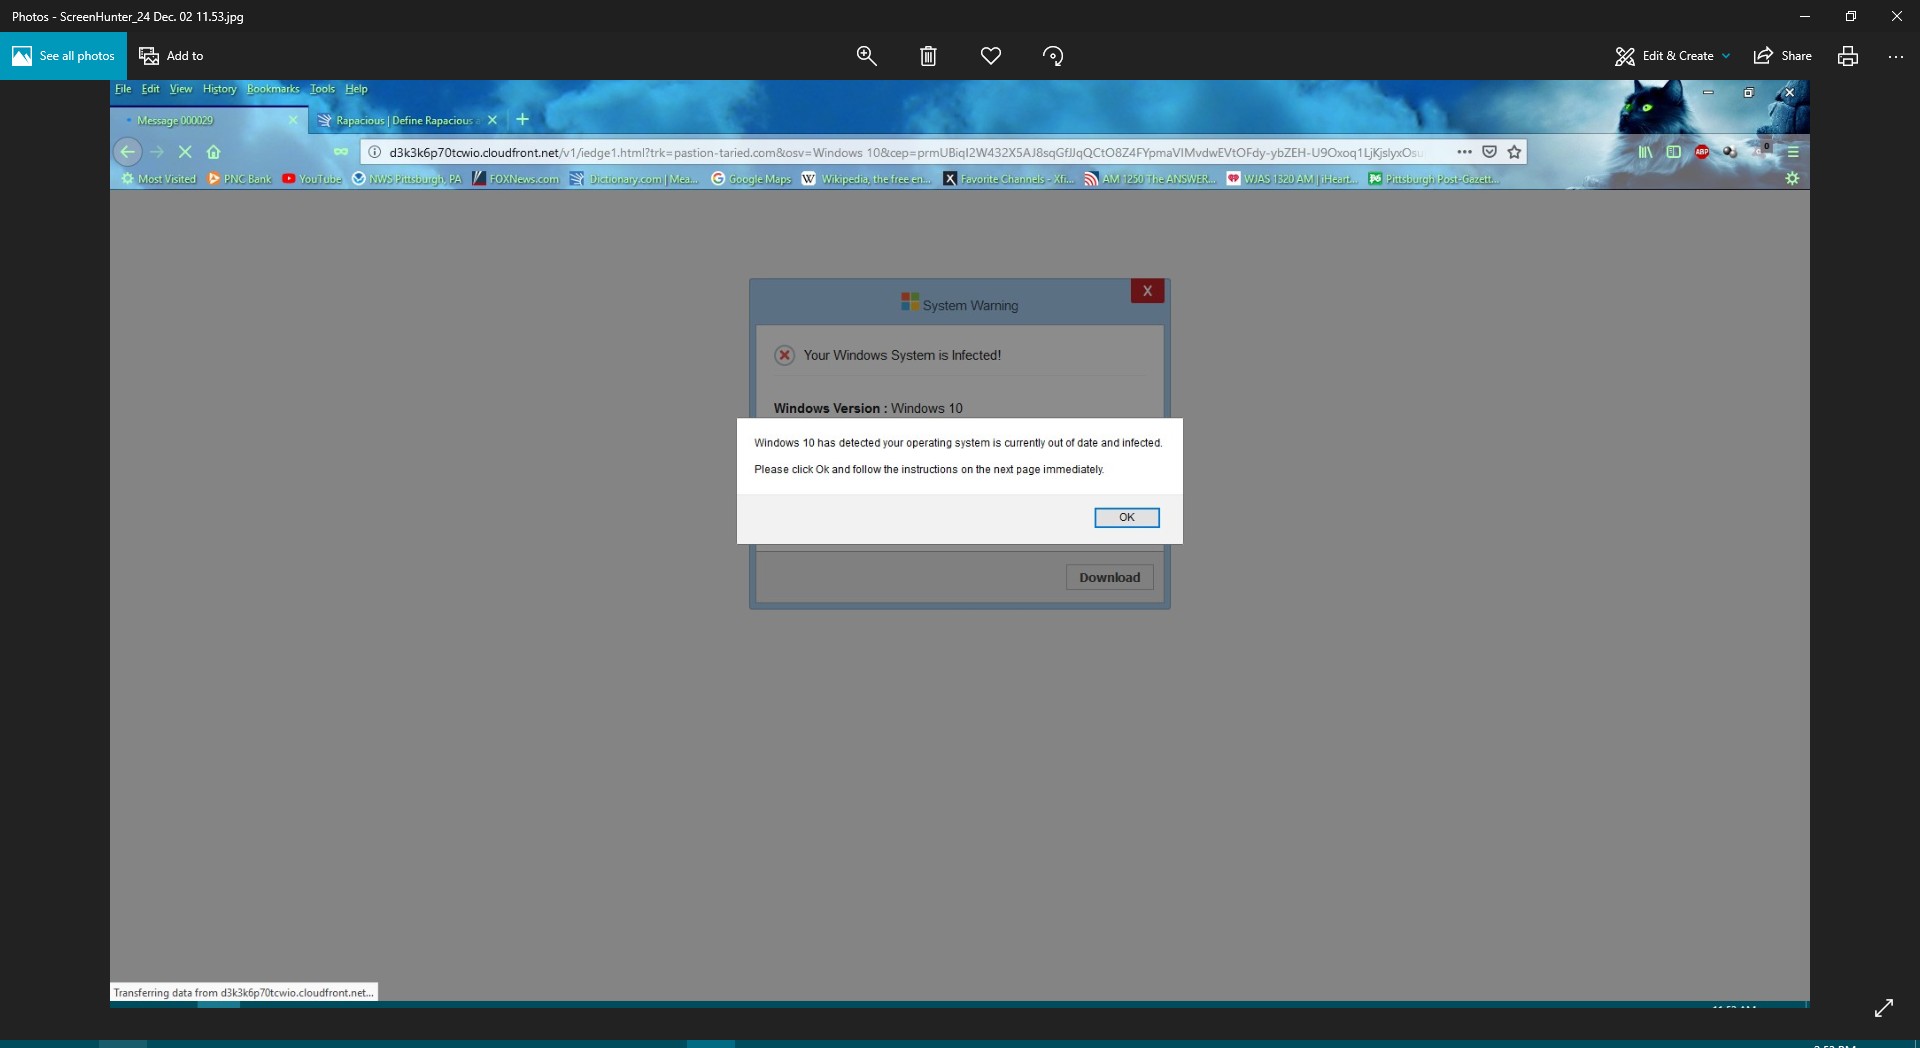Click the Windows Version : Windows 10 text
Viewport: 1920px width, 1048px height.
[x=868, y=408]
